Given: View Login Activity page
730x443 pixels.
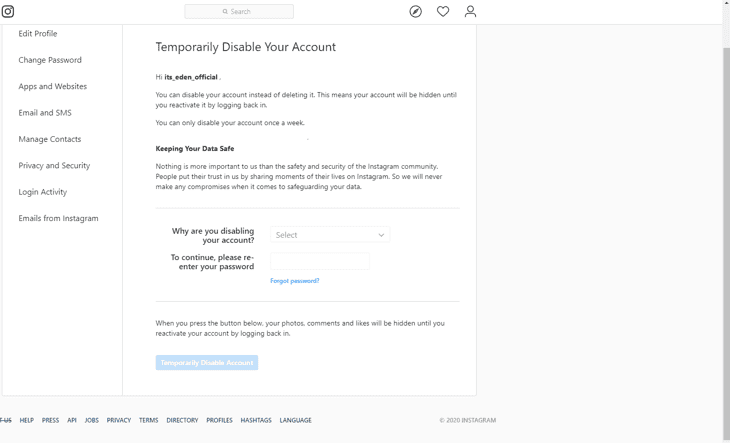Looking at the screenshot, I should 42,192.
